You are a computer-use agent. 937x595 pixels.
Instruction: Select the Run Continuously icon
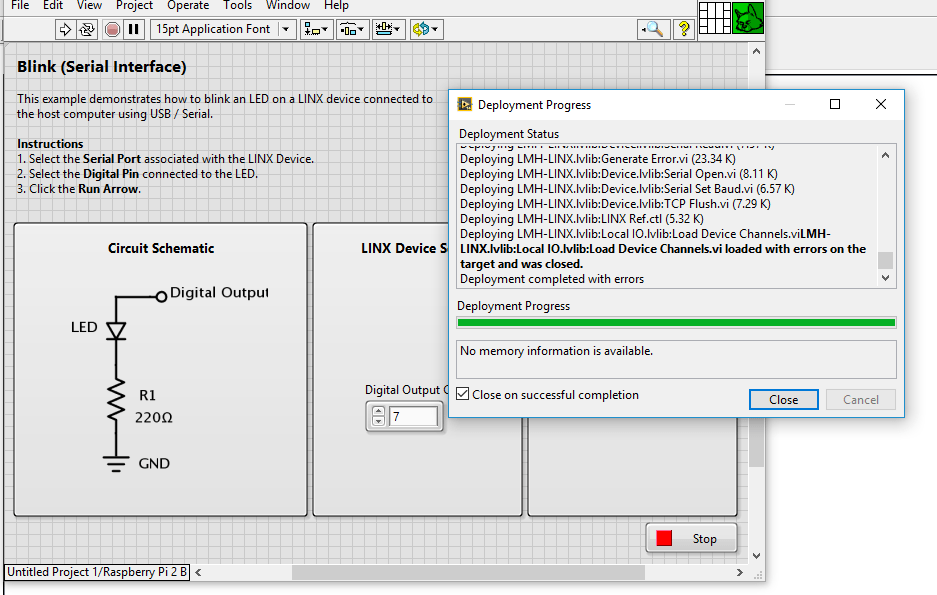pos(84,29)
